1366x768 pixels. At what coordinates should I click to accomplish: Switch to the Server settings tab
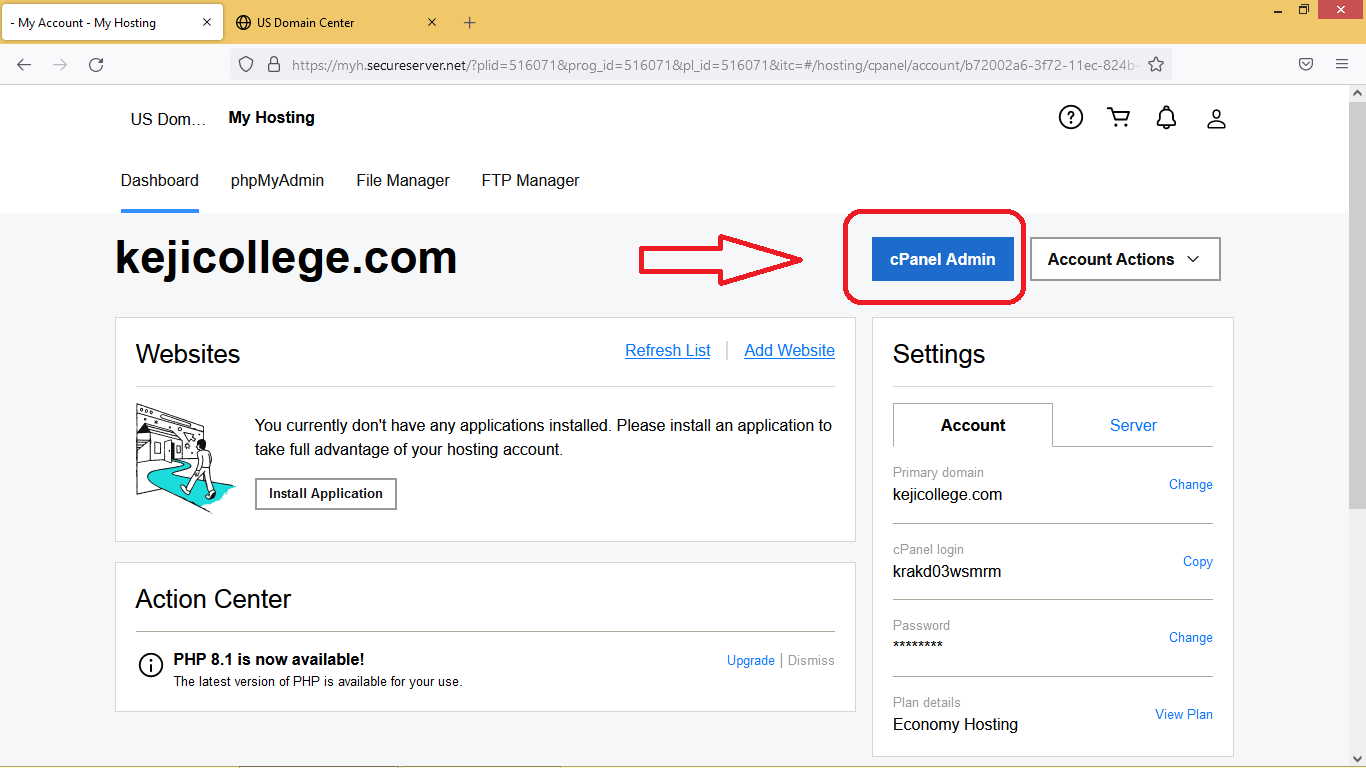pyautogui.click(x=1133, y=425)
